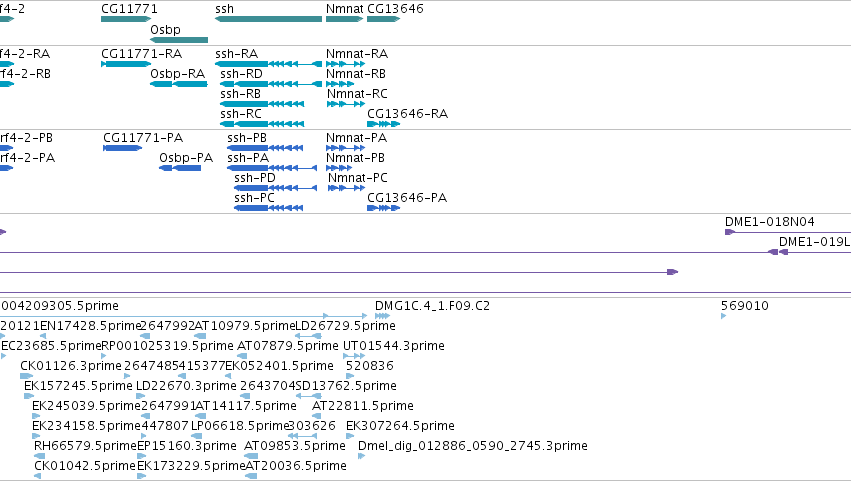Select protein ssh-PB
Image resolution: width=851 pixels, height=481 pixels.
pyautogui.click(x=265, y=148)
